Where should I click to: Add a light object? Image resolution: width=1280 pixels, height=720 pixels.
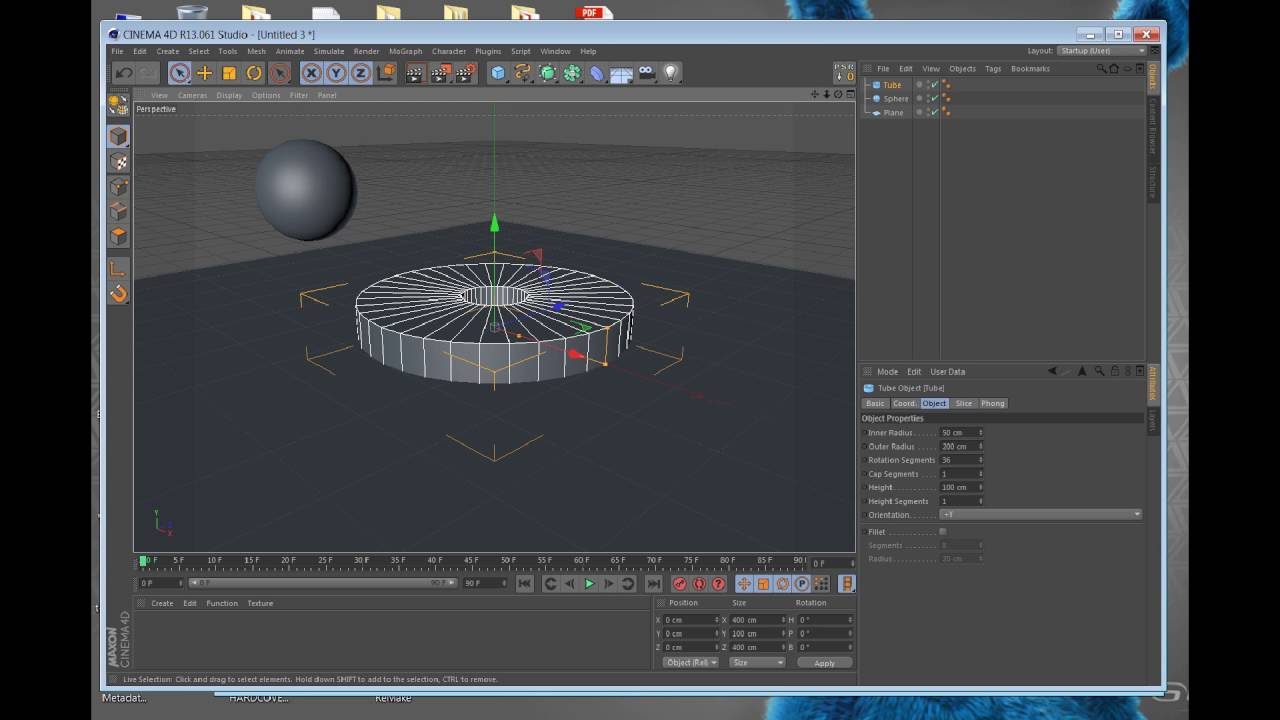coord(671,73)
